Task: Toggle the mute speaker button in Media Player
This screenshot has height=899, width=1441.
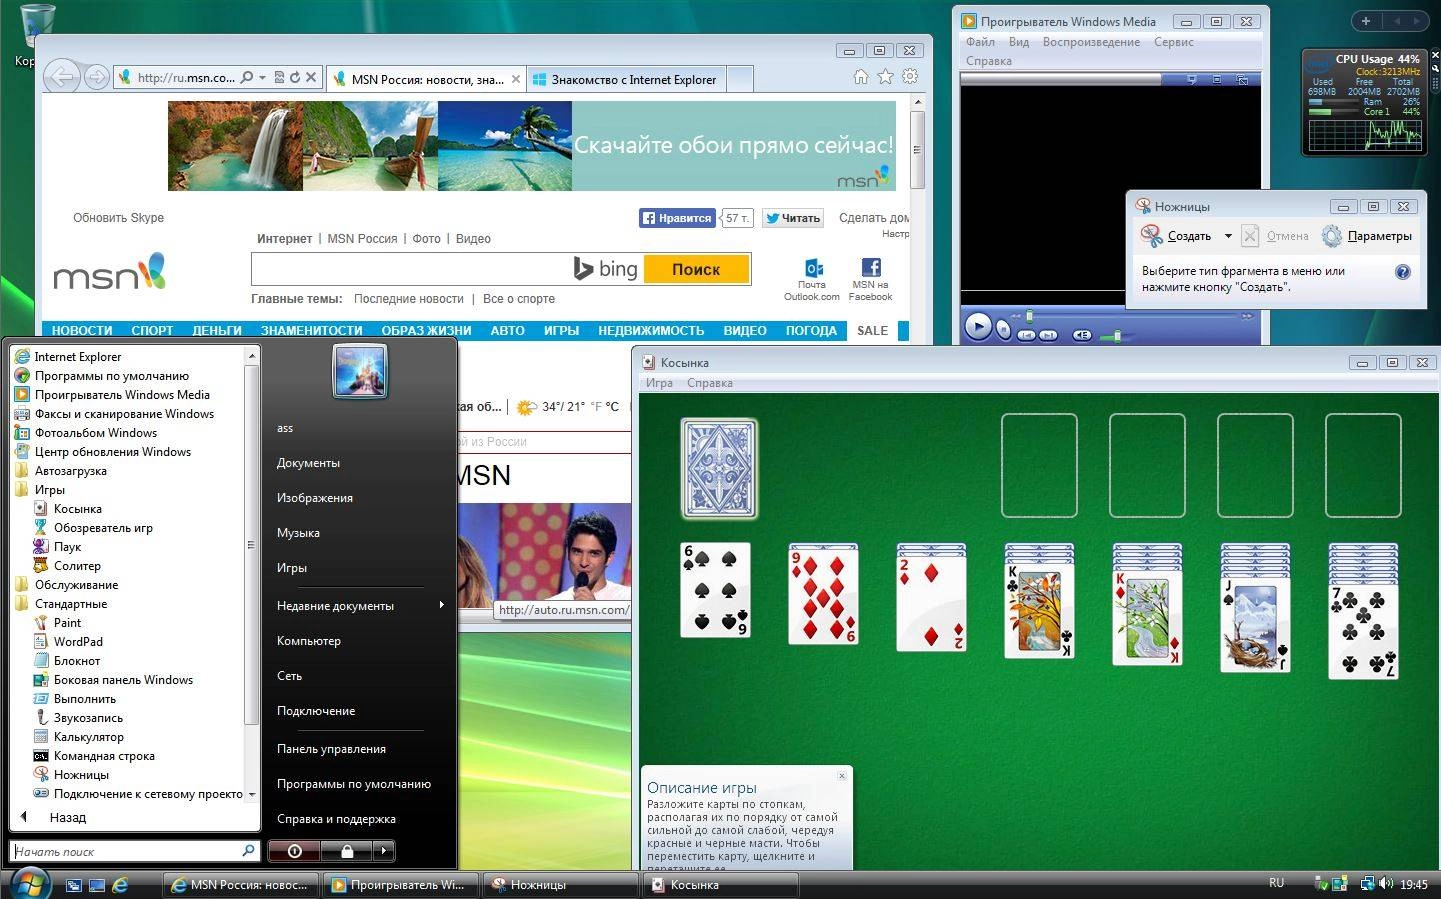Action: pyautogui.click(x=1081, y=335)
